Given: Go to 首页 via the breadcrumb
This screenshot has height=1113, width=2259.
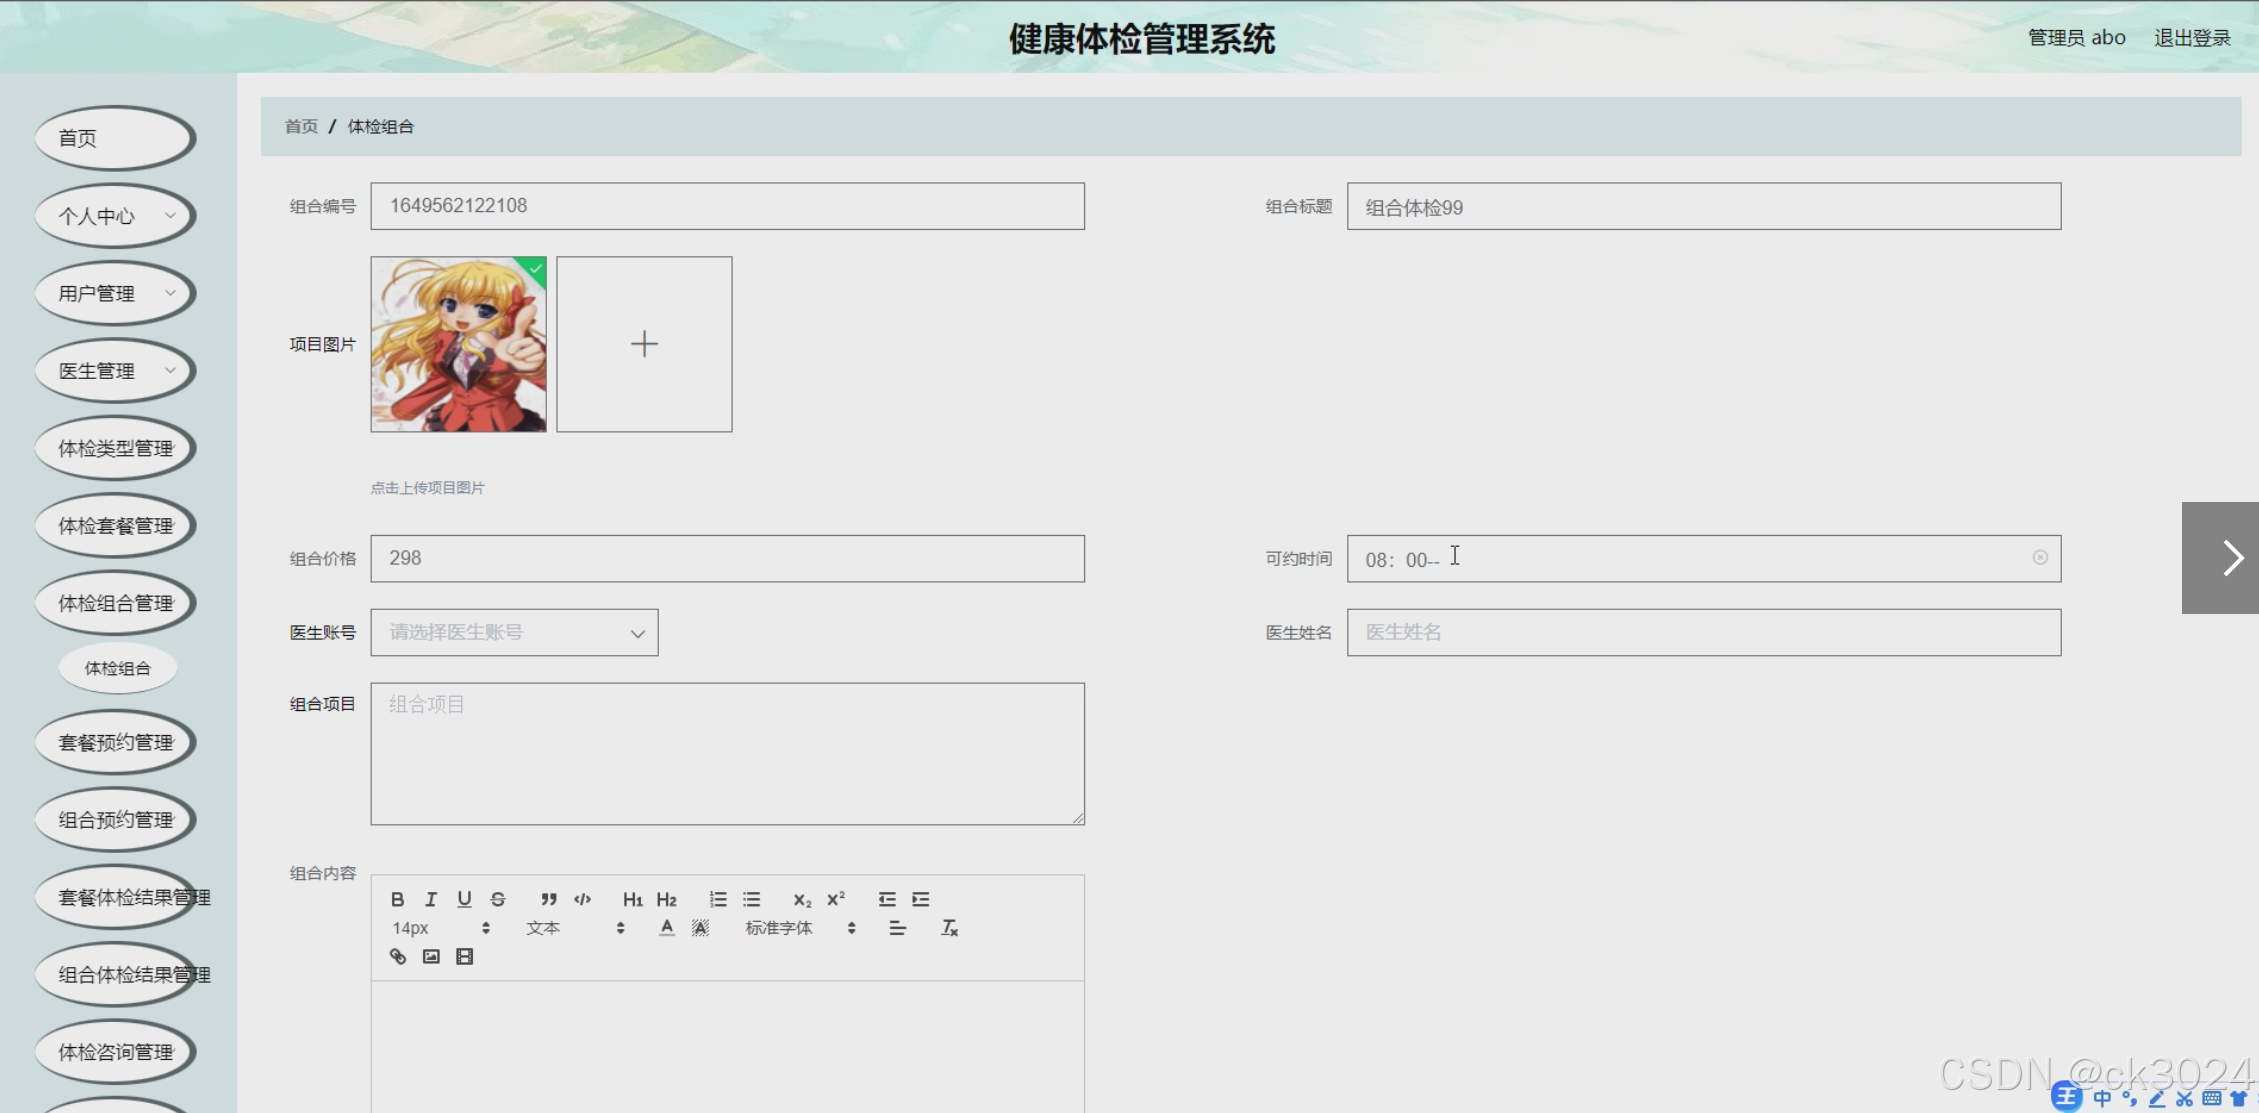Looking at the screenshot, I should click(x=301, y=126).
